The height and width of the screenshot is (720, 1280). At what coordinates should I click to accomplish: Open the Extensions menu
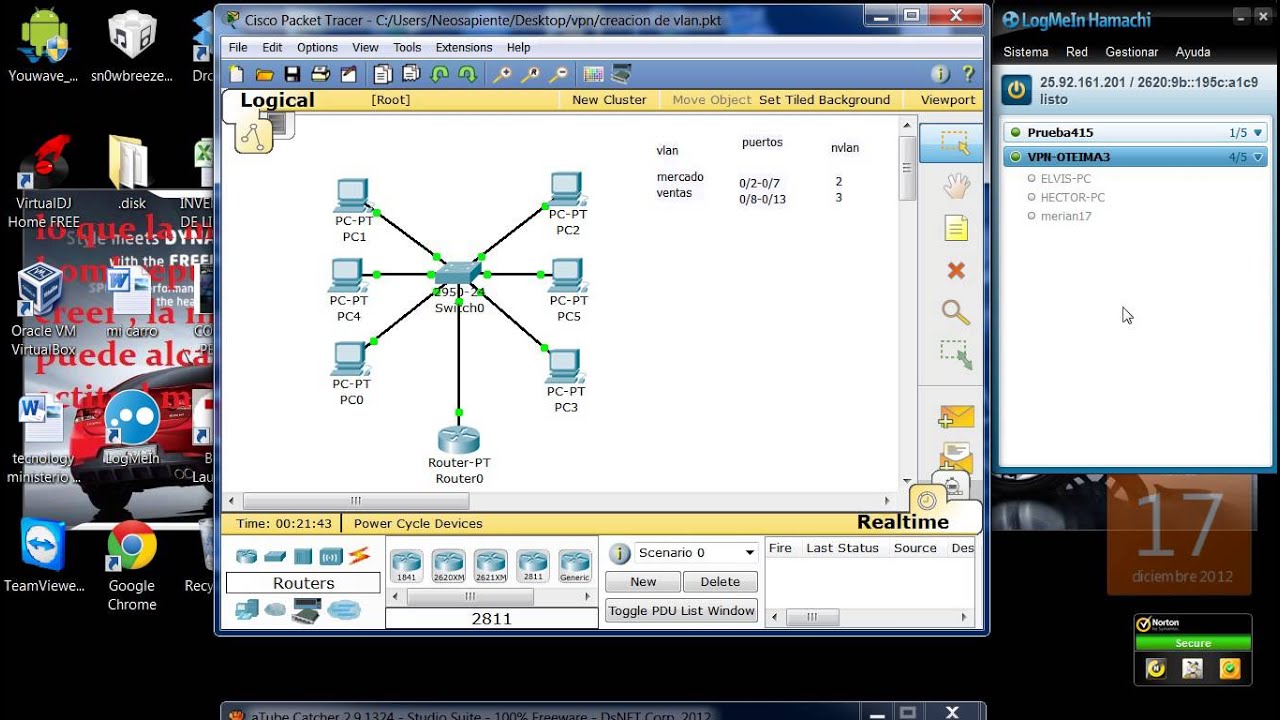click(464, 47)
